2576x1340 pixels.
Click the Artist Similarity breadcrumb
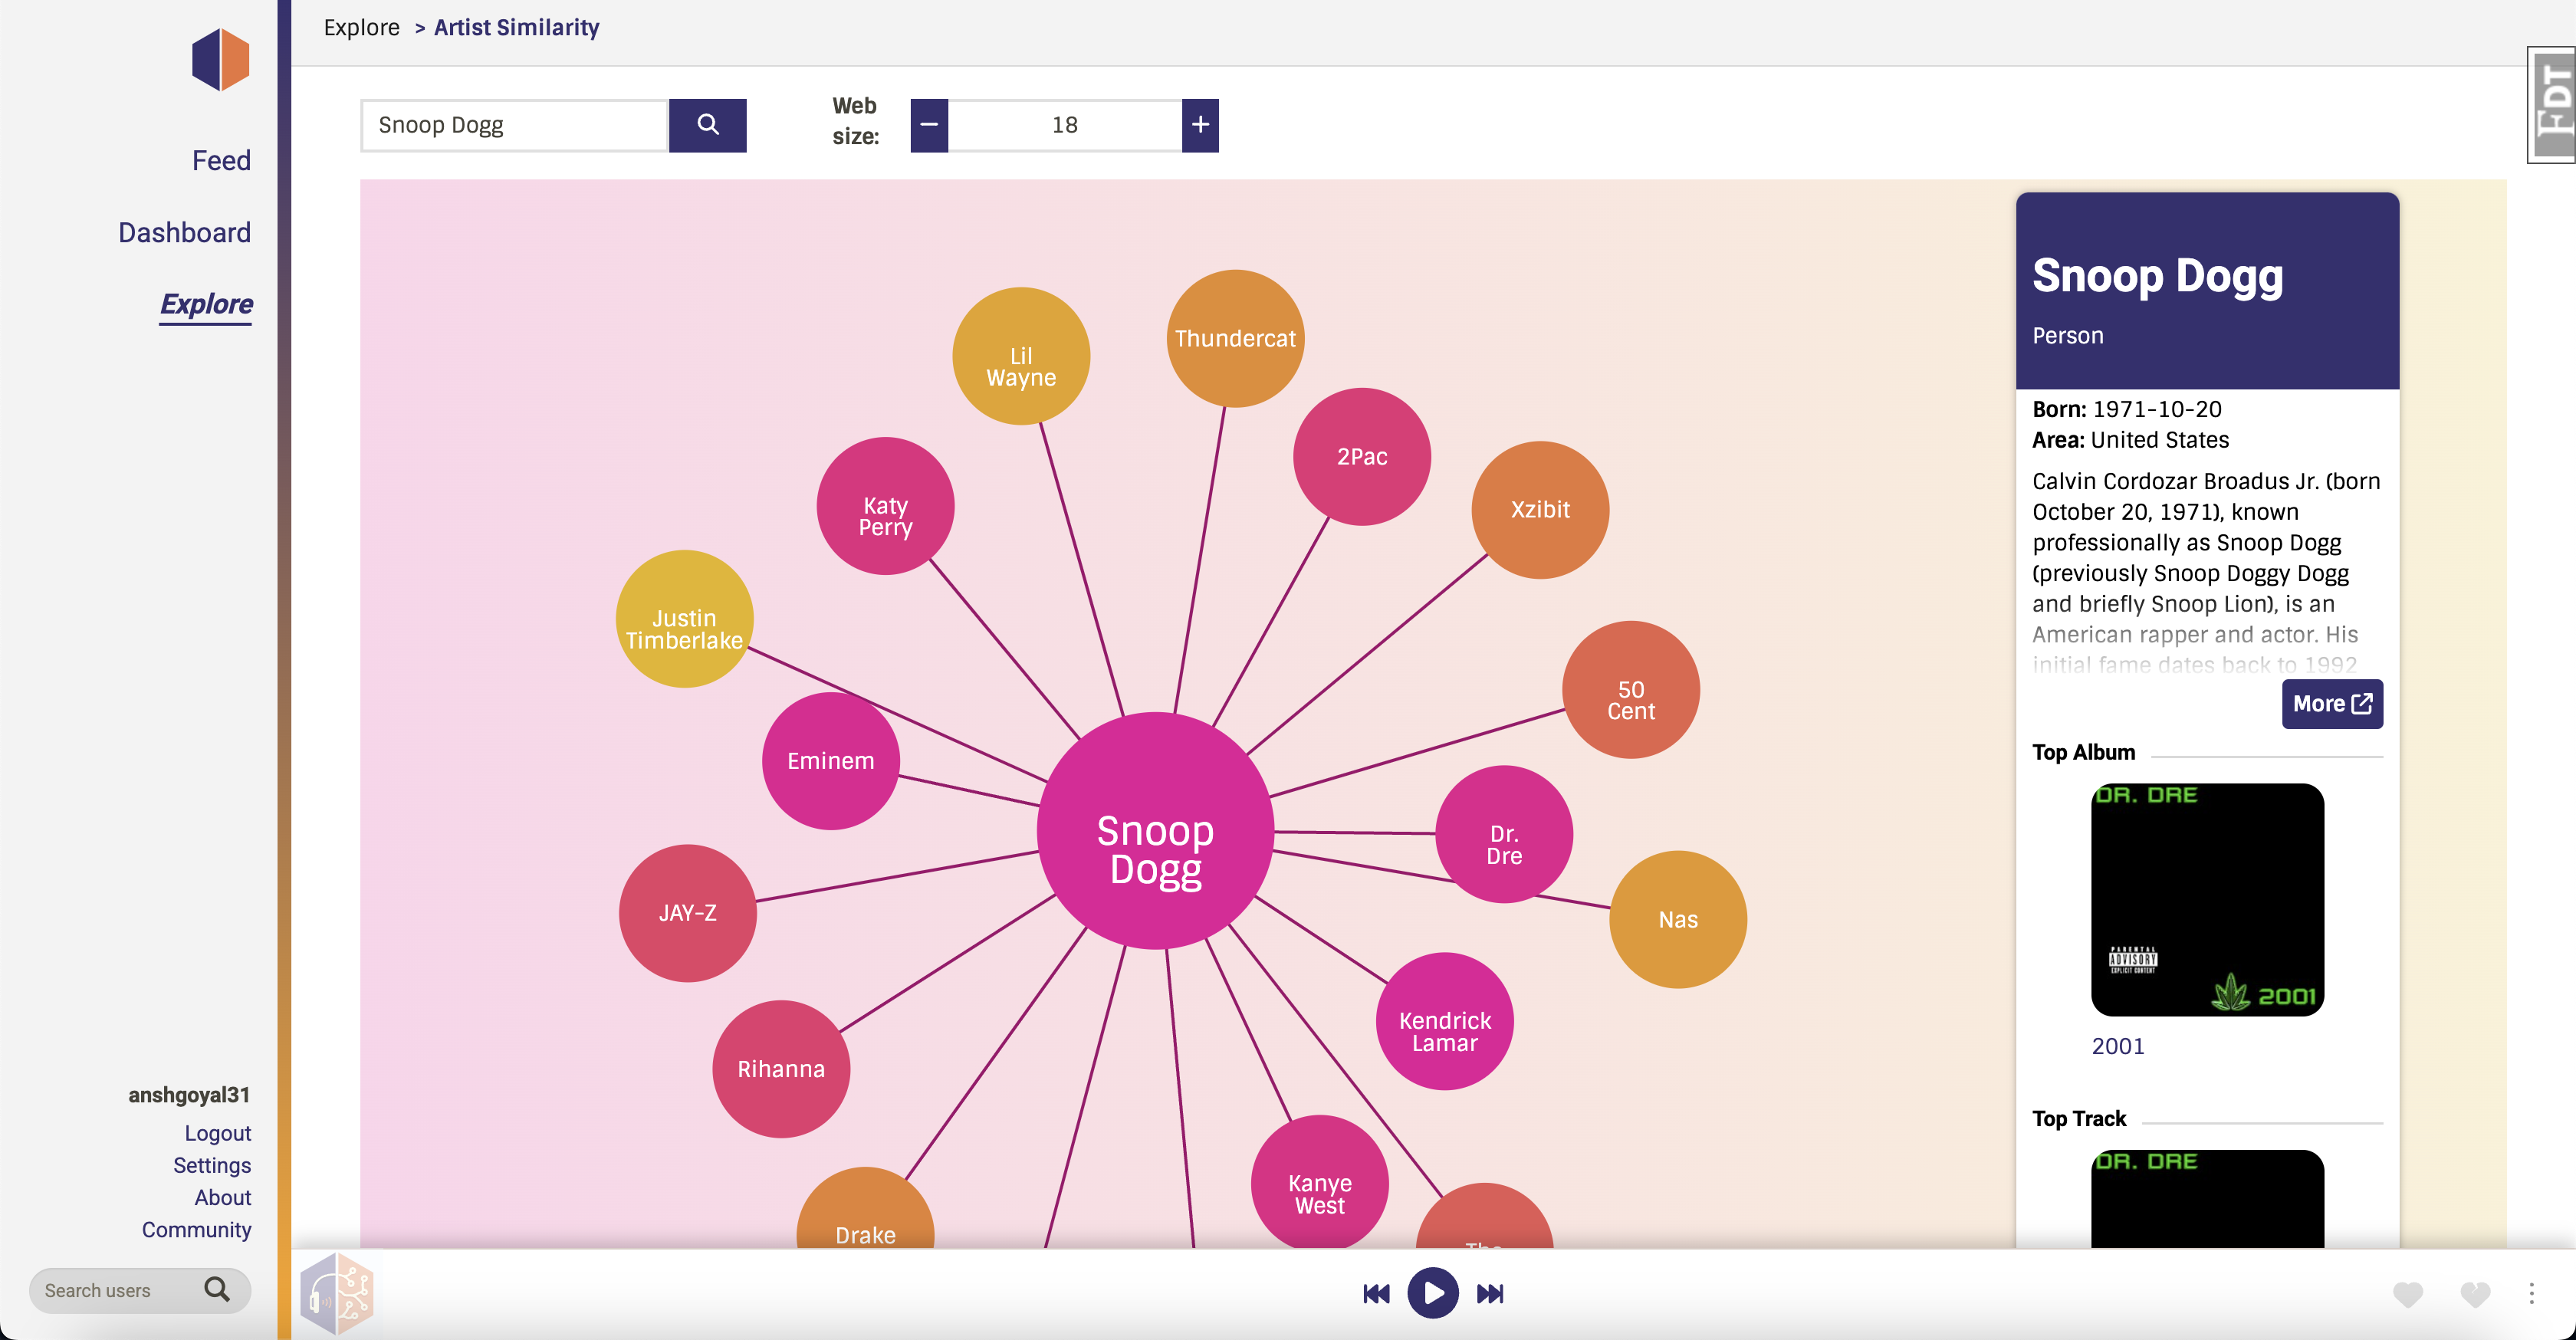[x=516, y=27]
